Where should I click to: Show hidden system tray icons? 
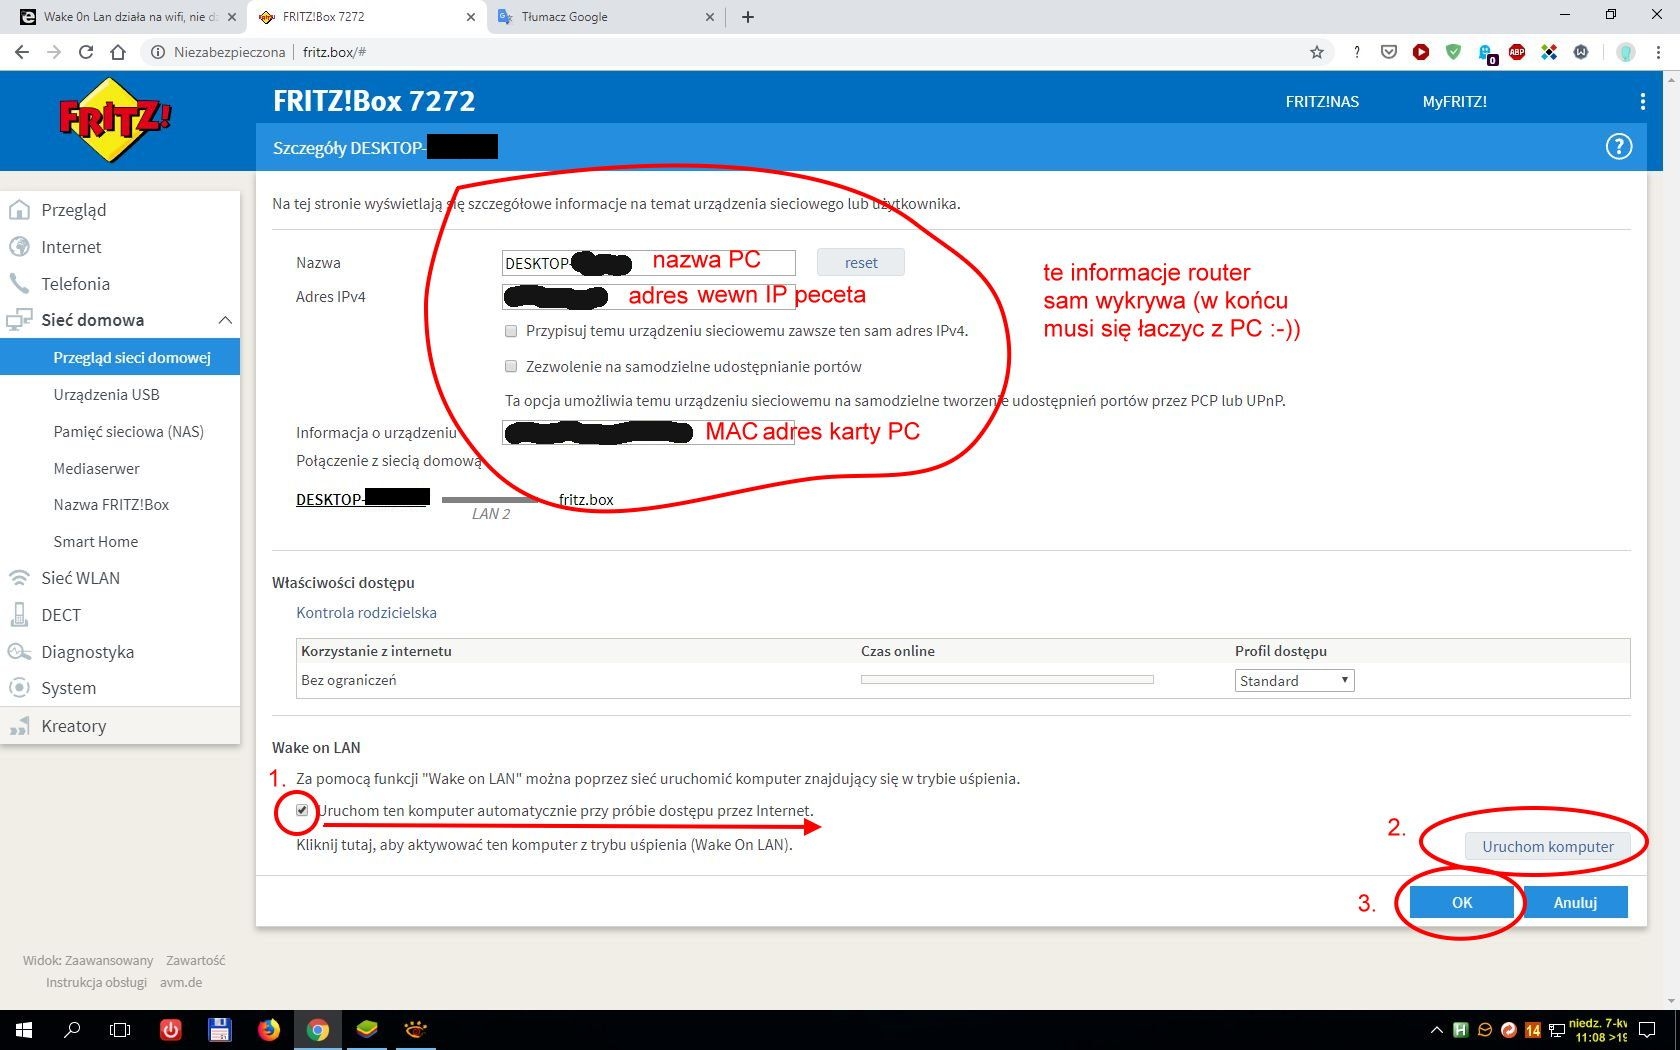(1437, 1030)
